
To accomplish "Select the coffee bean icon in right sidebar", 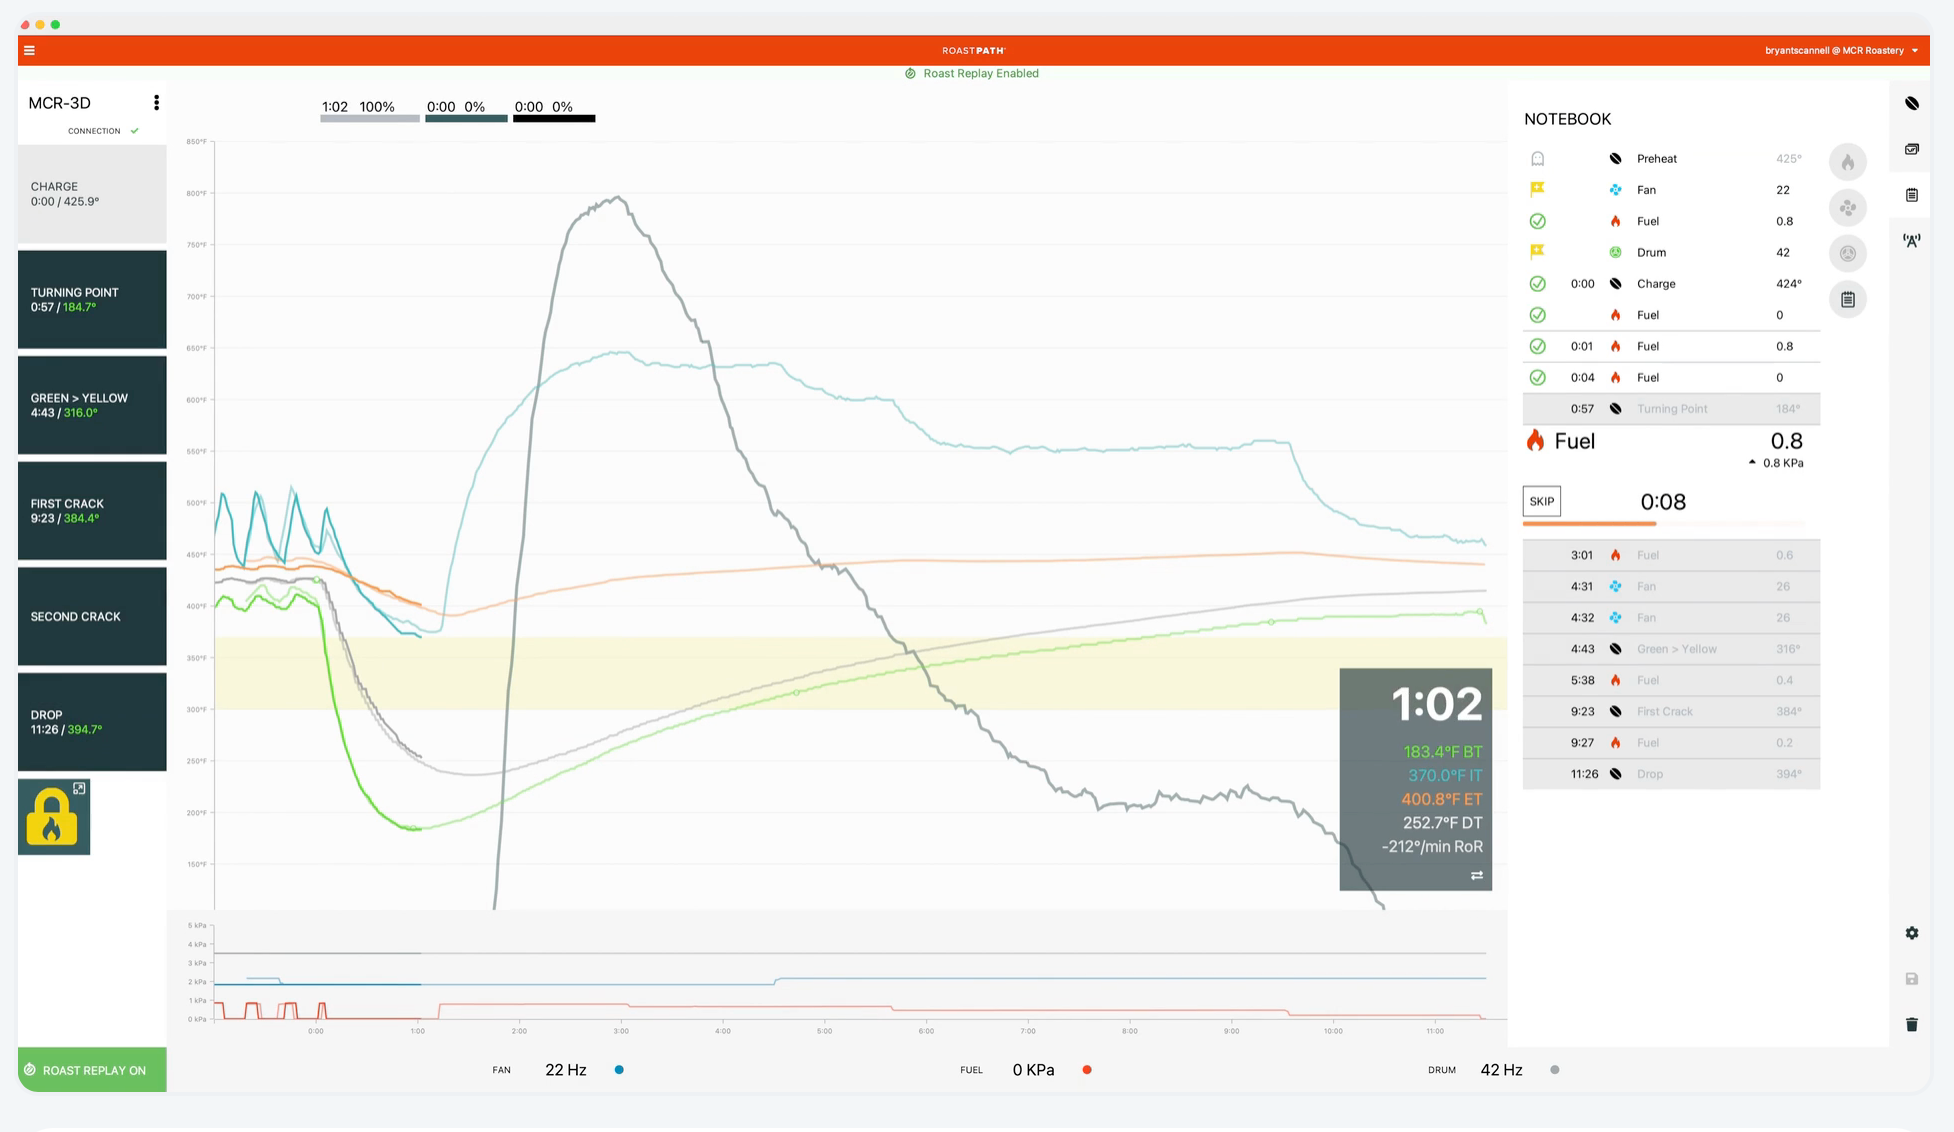I will coord(1911,103).
